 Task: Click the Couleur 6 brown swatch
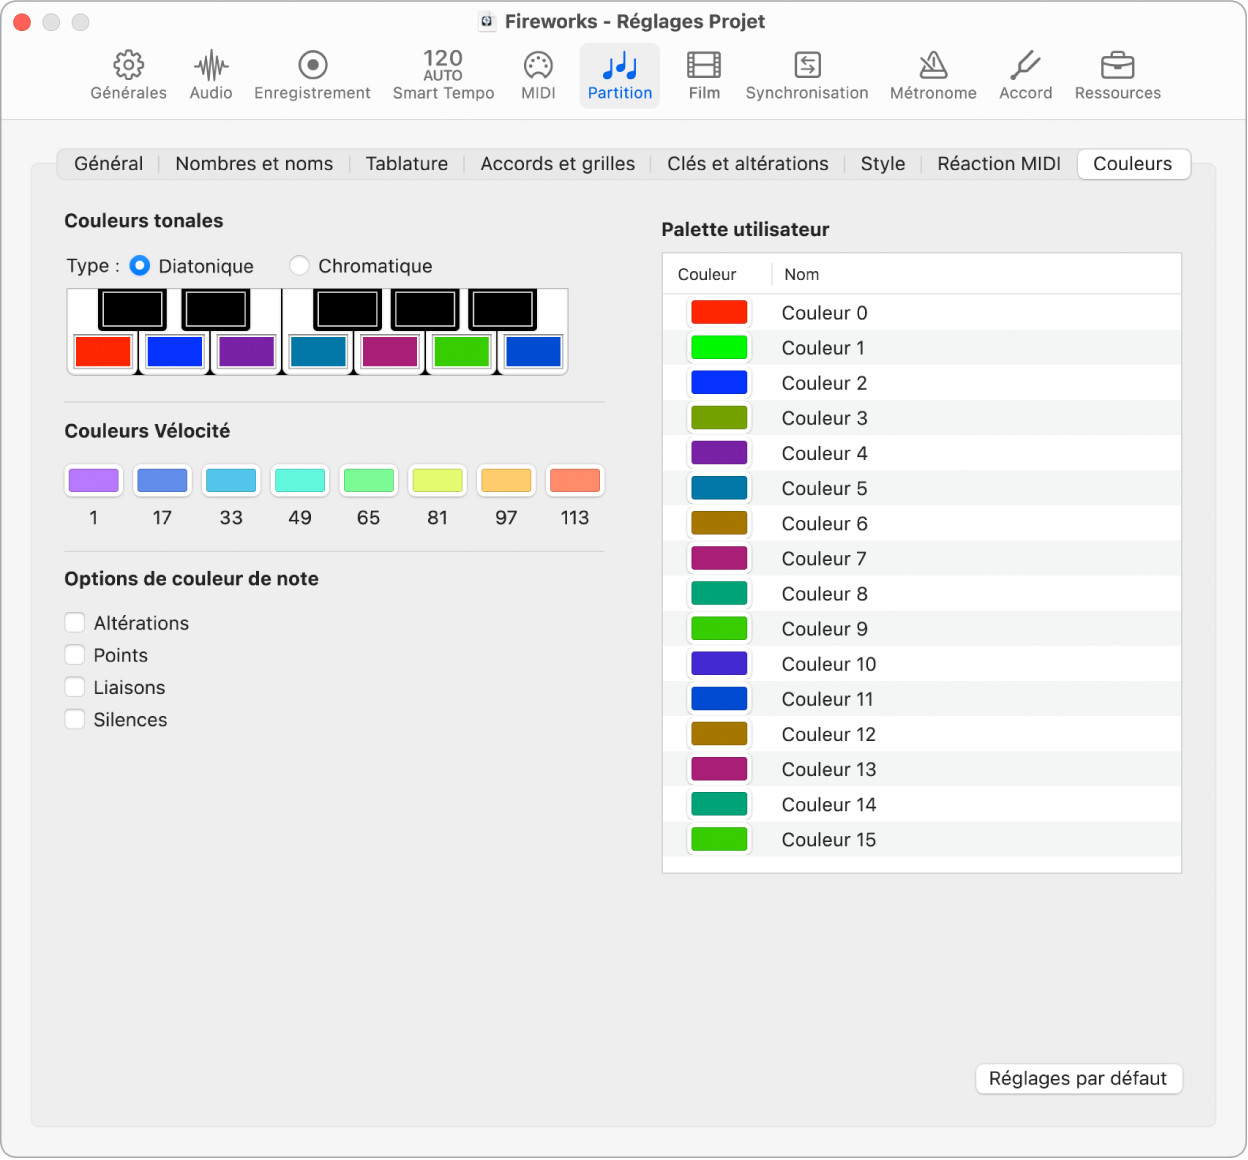point(719,523)
